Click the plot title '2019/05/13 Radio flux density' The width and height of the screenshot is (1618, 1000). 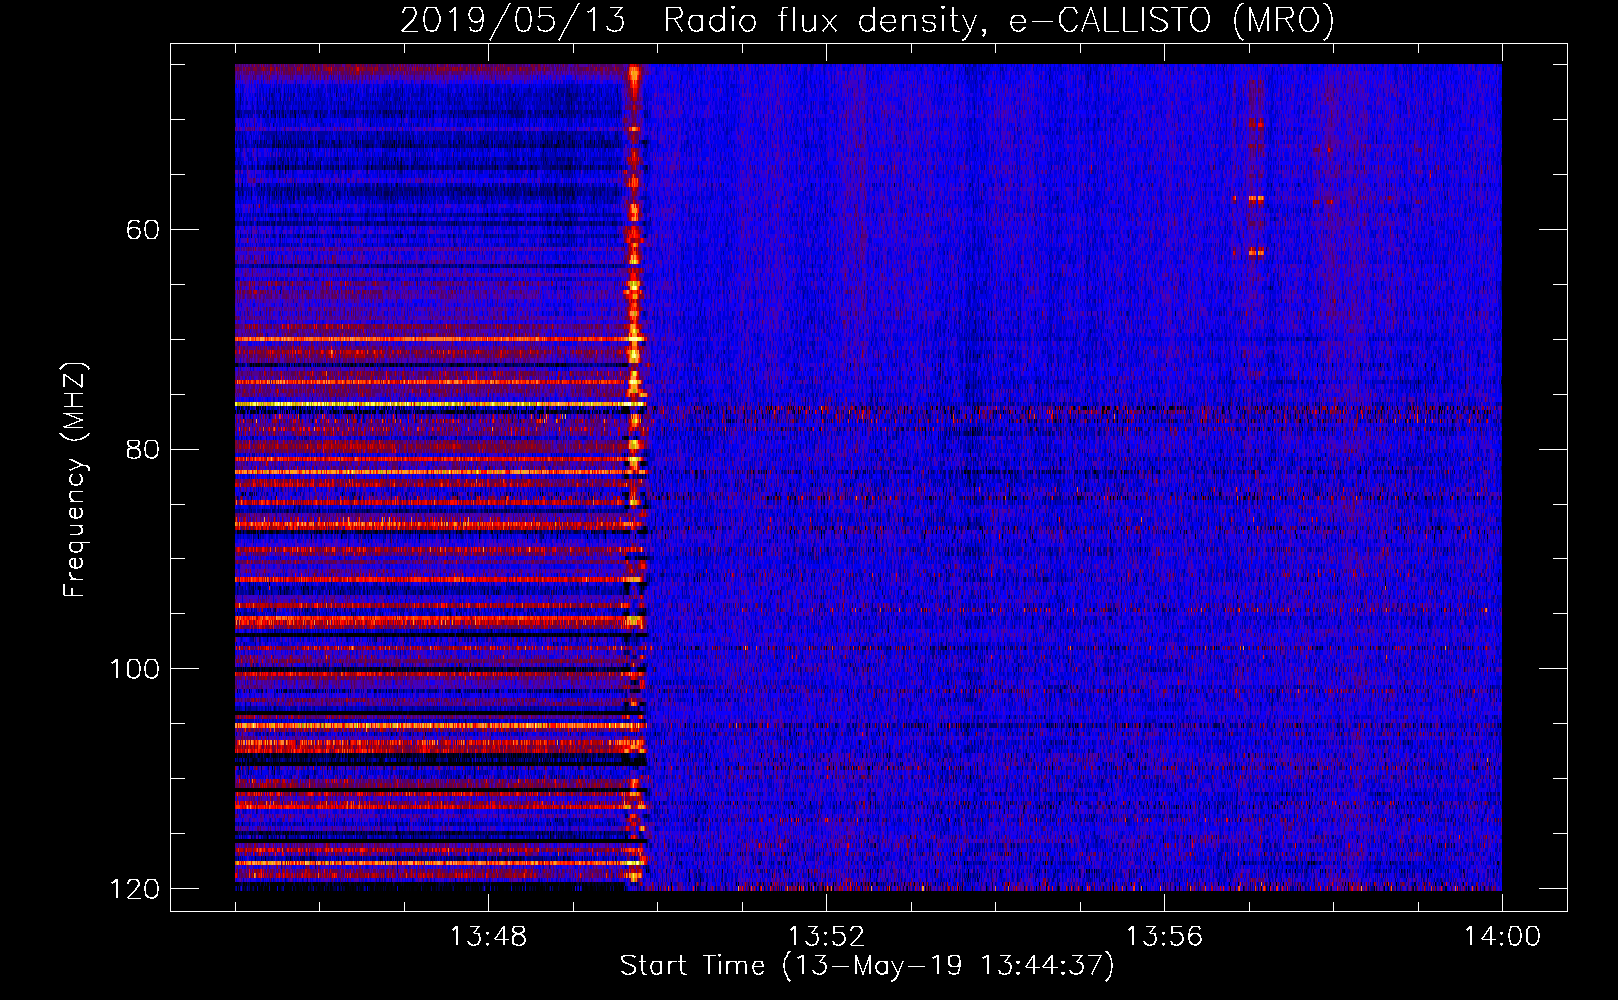(x=867, y=20)
